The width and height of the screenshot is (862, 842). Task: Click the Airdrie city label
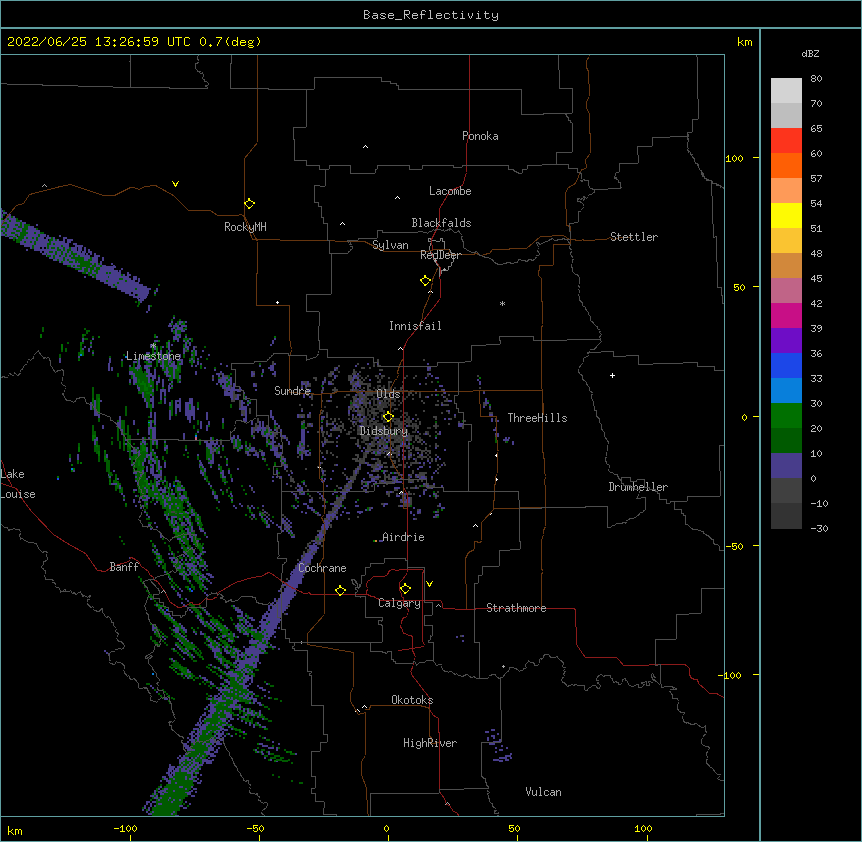pos(403,537)
